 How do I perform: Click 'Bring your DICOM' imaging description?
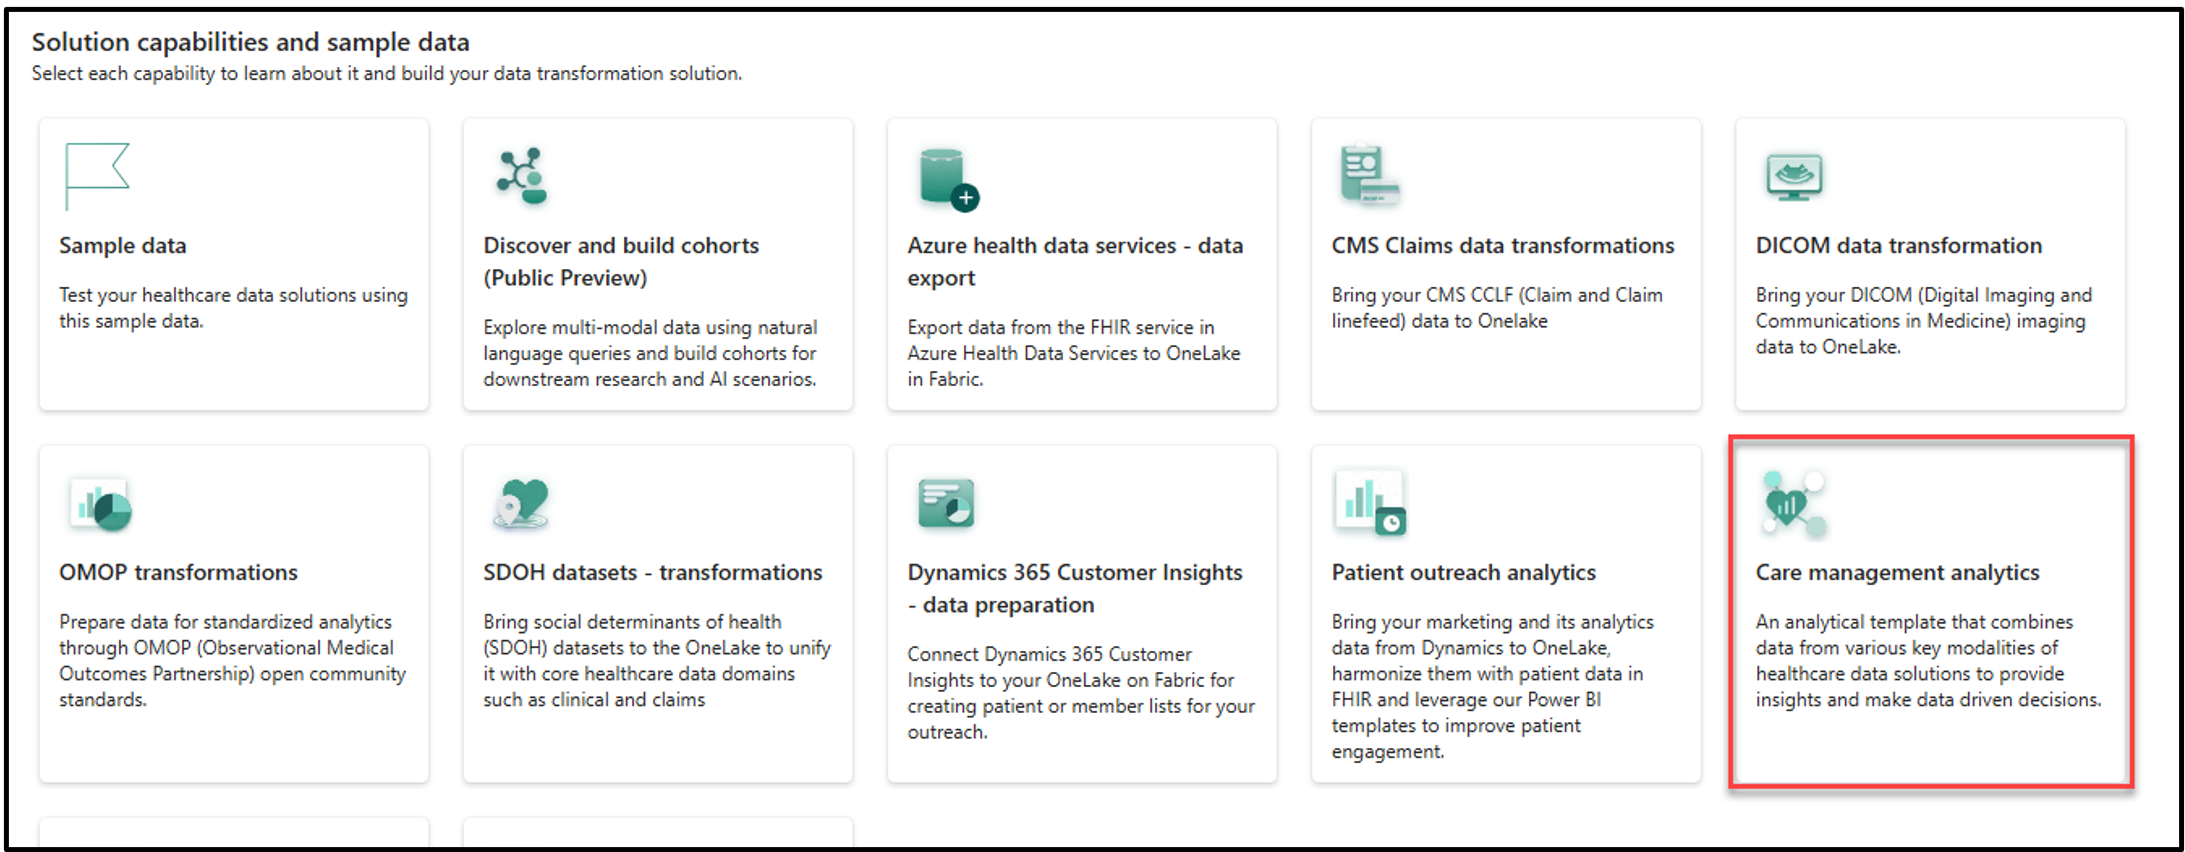(x=1924, y=321)
